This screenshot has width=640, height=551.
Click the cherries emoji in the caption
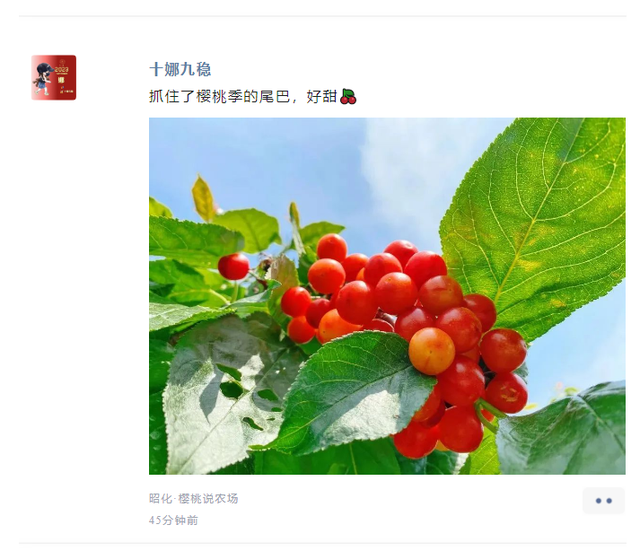[x=348, y=97]
